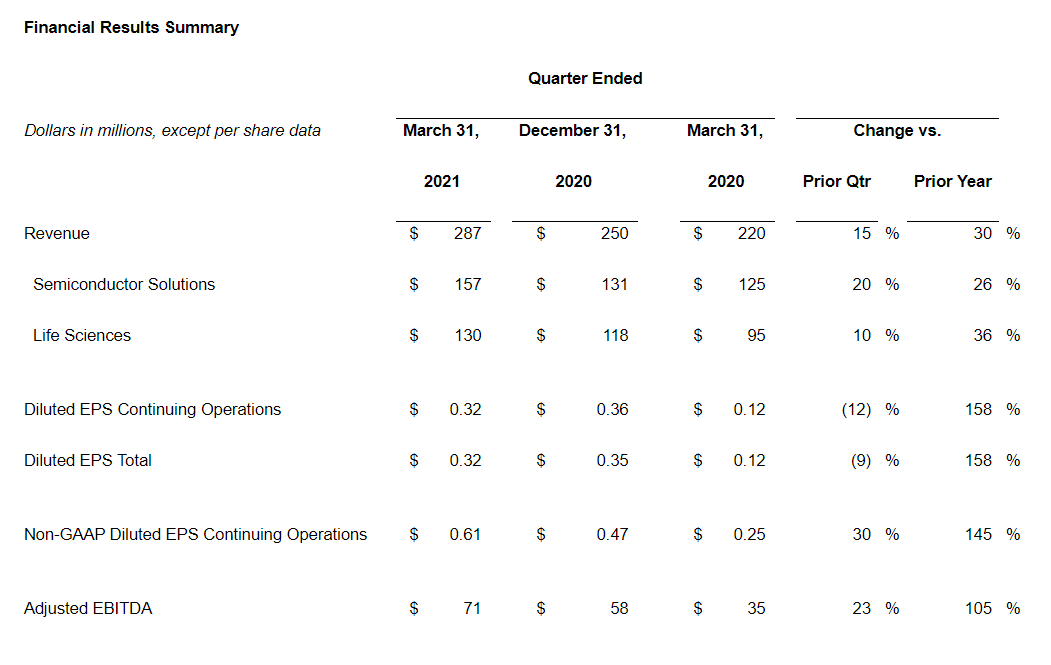Click Non-GAAP Diluted EPS Continuing Operations label

click(x=195, y=534)
